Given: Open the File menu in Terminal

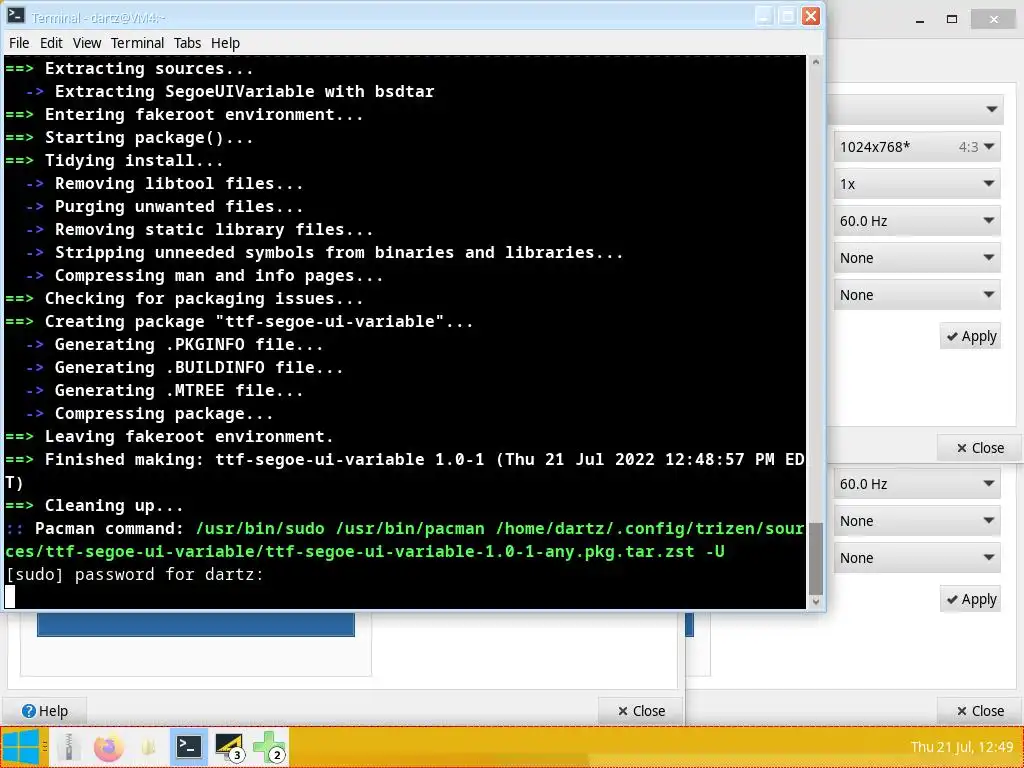Looking at the screenshot, I should pos(19,43).
